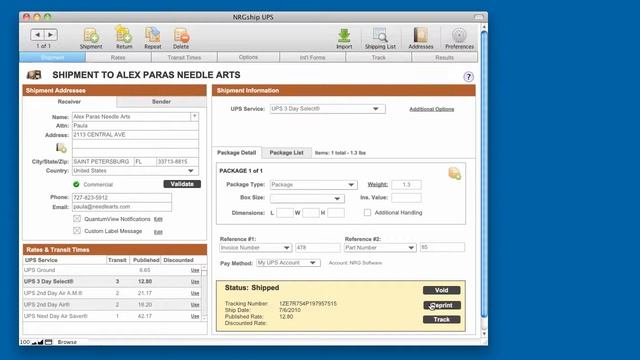Image resolution: width=640 pixels, height=360 pixels.
Task: Click the Validate address button
Action: [182, 184]
